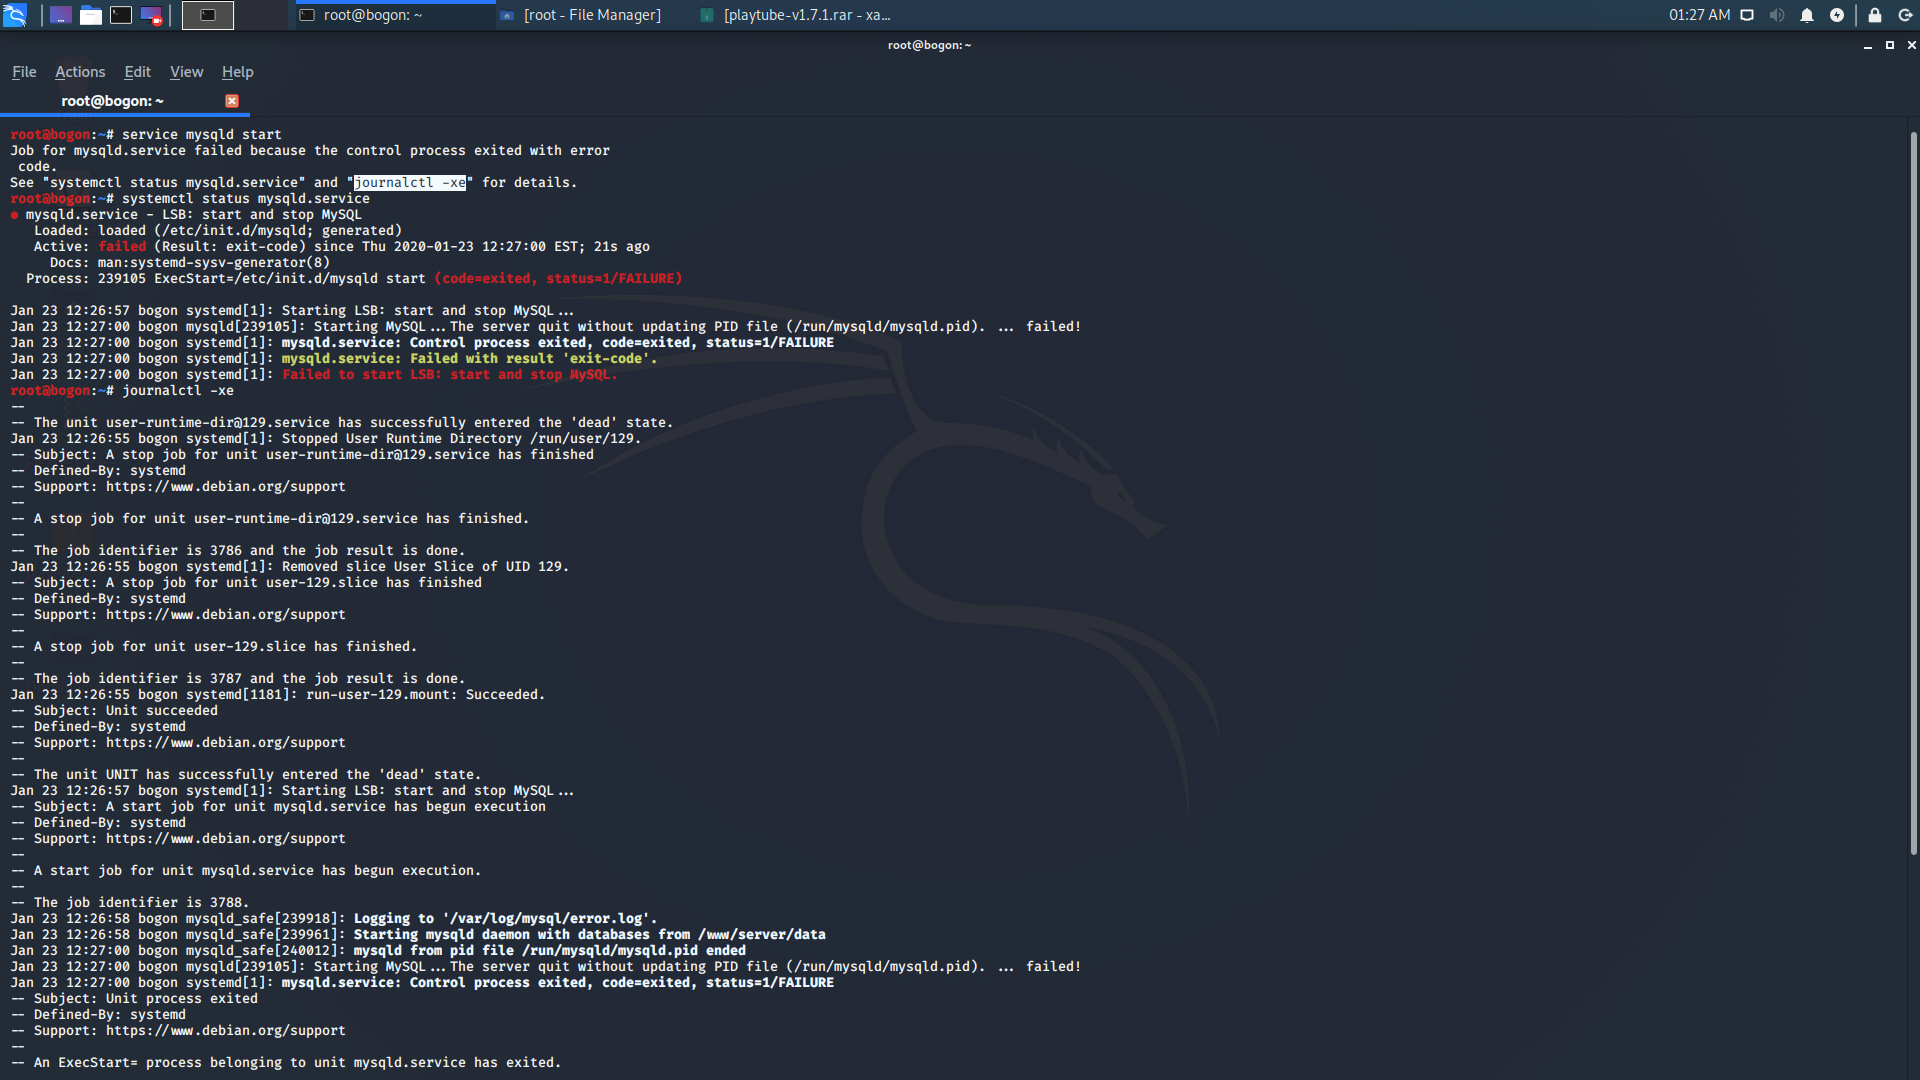Click the muted volume speaker icon
The image size is (1920, 1080).
(x=1777, y=15)
